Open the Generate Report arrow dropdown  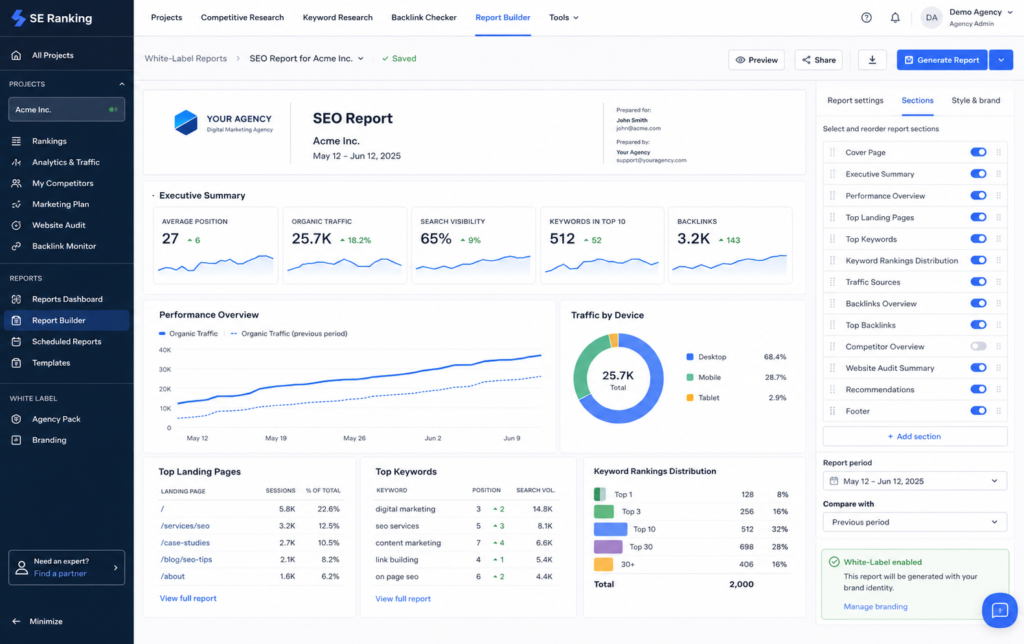1001,59
